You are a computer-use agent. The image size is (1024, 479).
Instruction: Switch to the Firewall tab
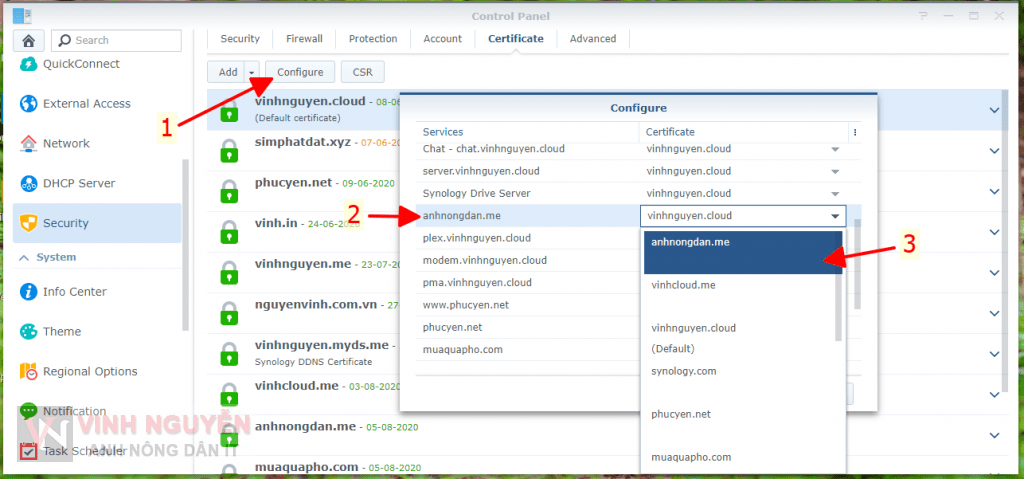pyautogui.click(x=304, y=39)
